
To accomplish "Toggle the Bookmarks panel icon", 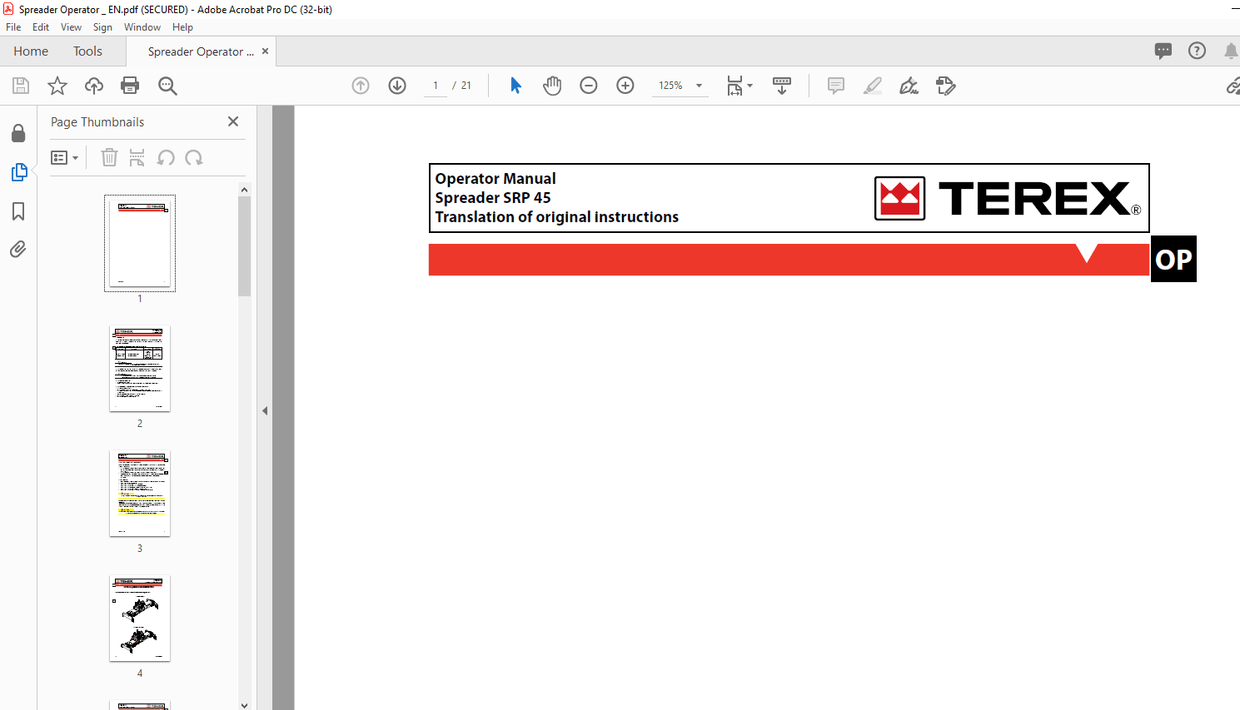I will click(x=18, y=211).
